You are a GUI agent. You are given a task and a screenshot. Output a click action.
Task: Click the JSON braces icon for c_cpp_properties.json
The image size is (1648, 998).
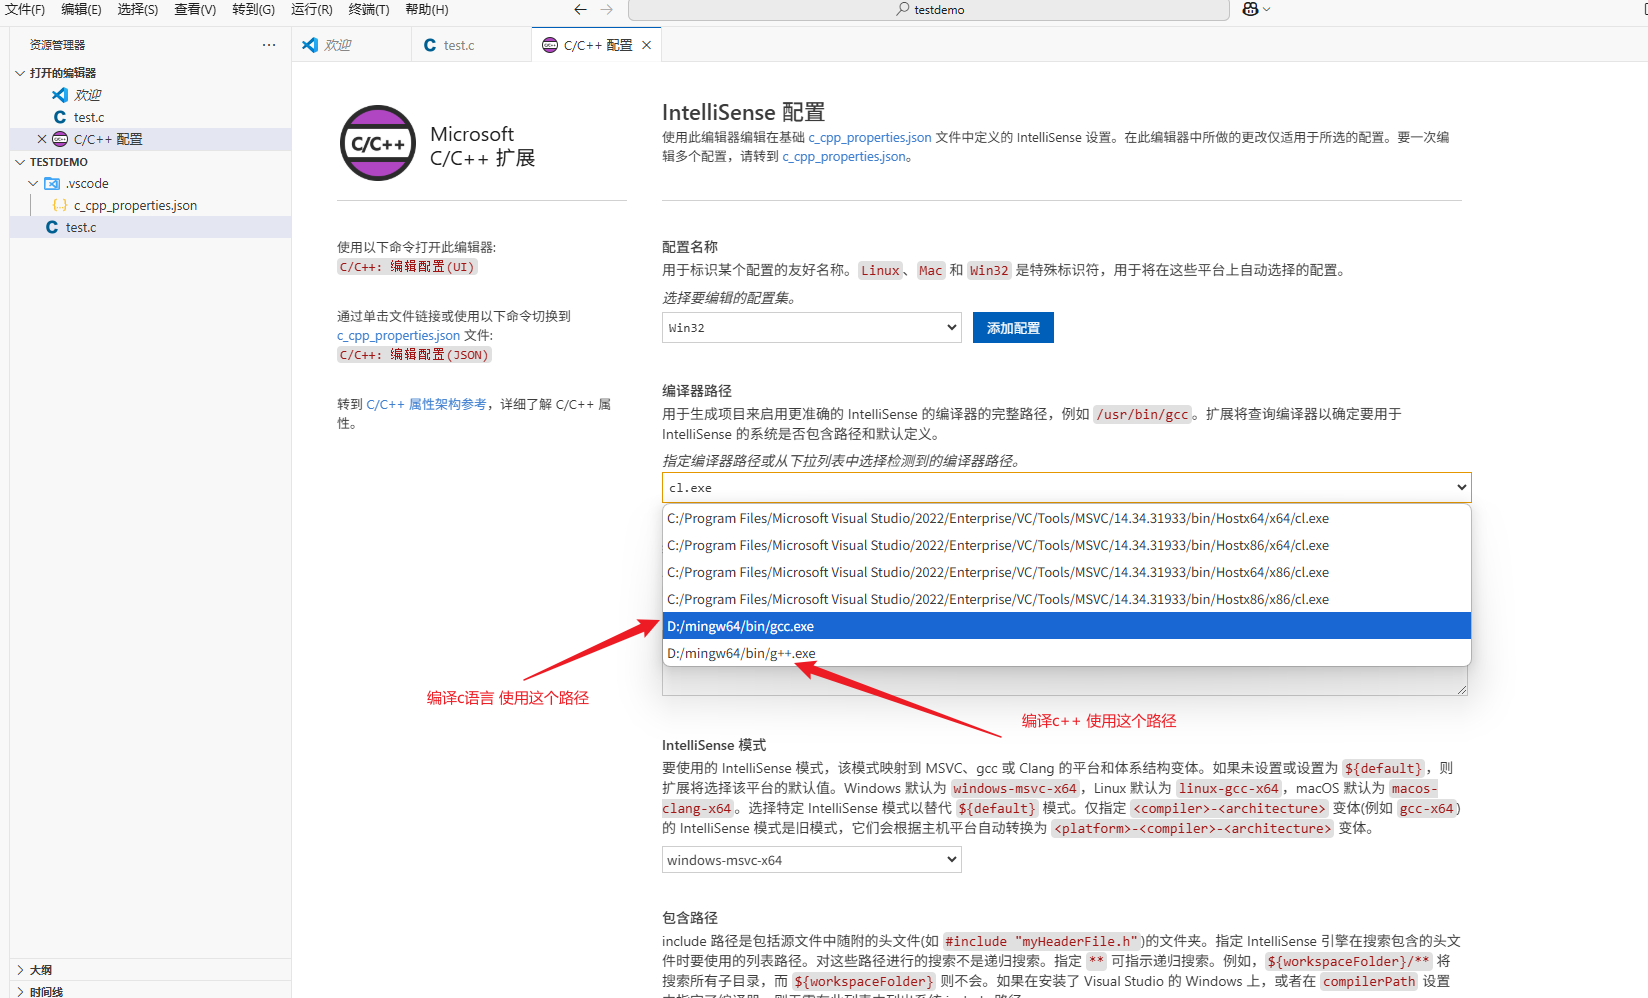coord(60,205)
